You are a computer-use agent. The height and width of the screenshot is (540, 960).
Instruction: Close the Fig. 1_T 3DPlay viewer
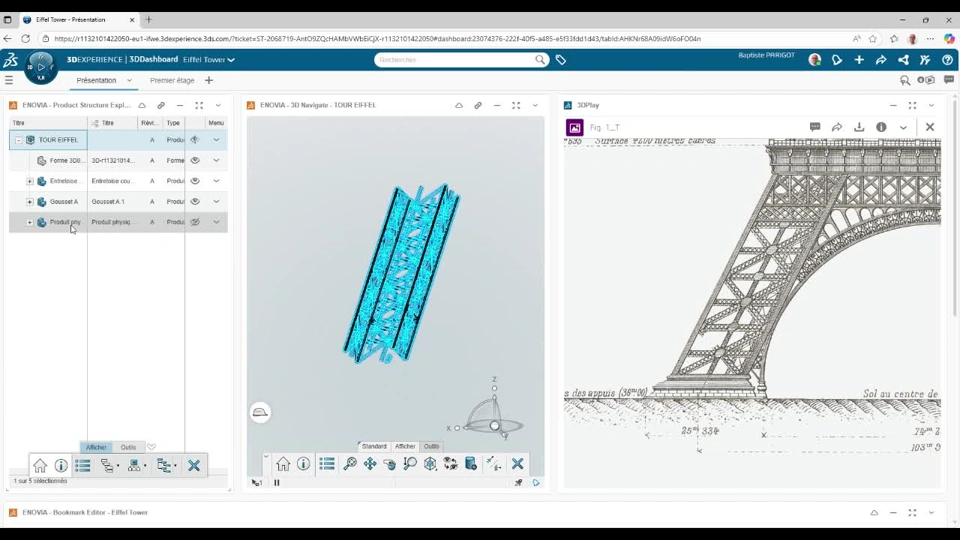point(930,127)
